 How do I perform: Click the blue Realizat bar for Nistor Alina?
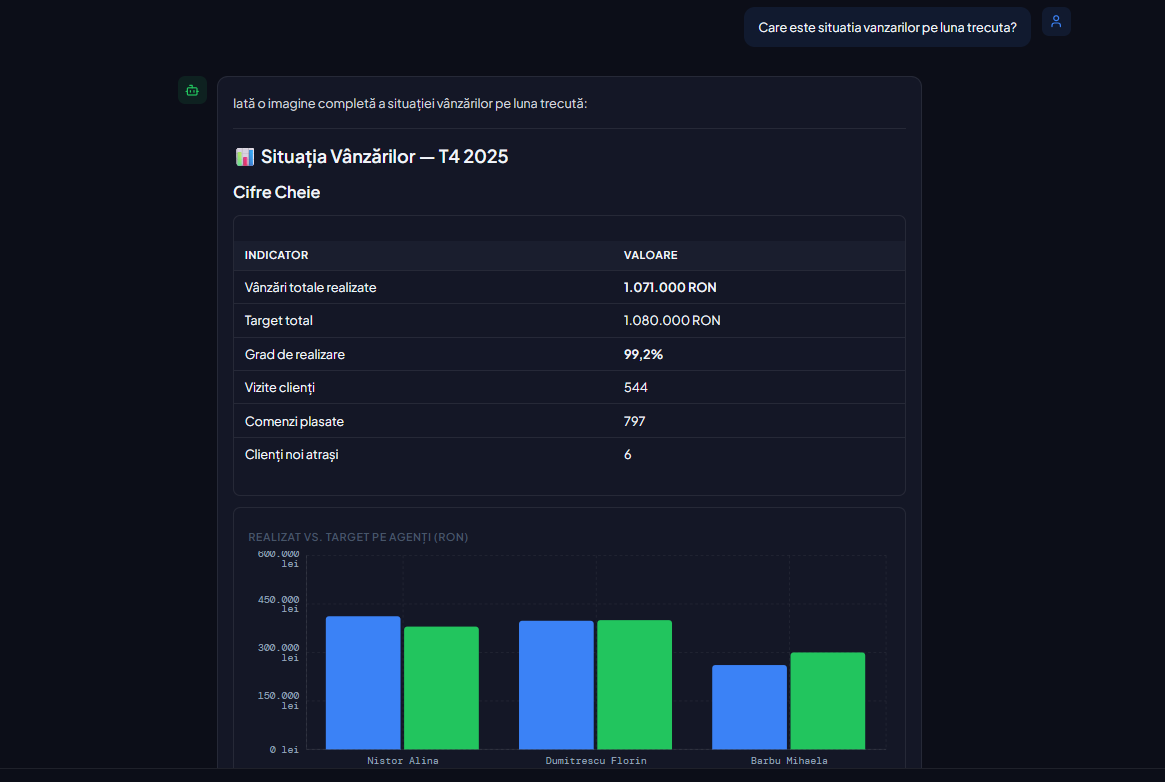coord(363,680)
